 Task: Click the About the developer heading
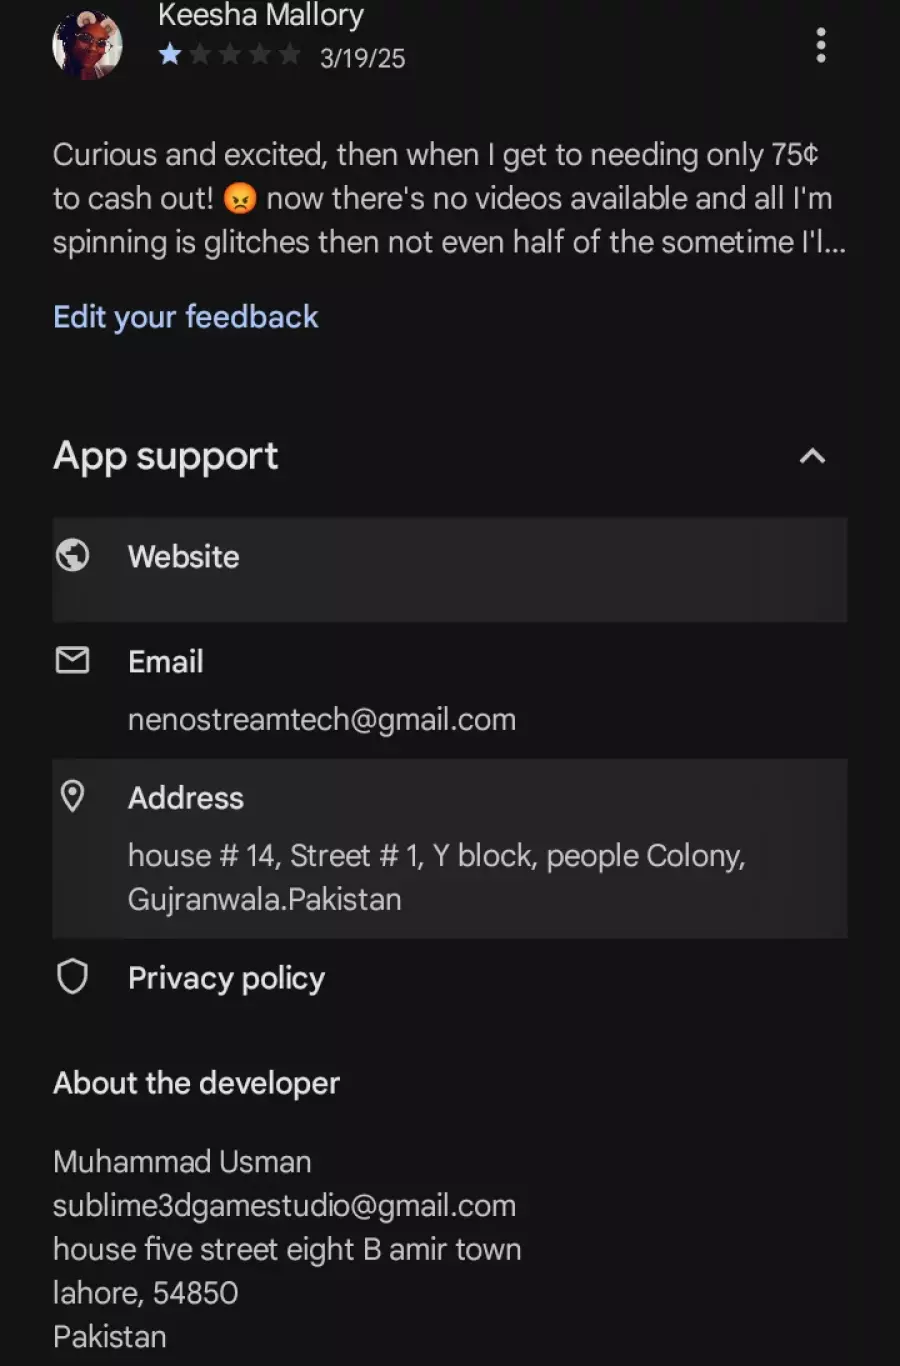(x=197, y=1083)
